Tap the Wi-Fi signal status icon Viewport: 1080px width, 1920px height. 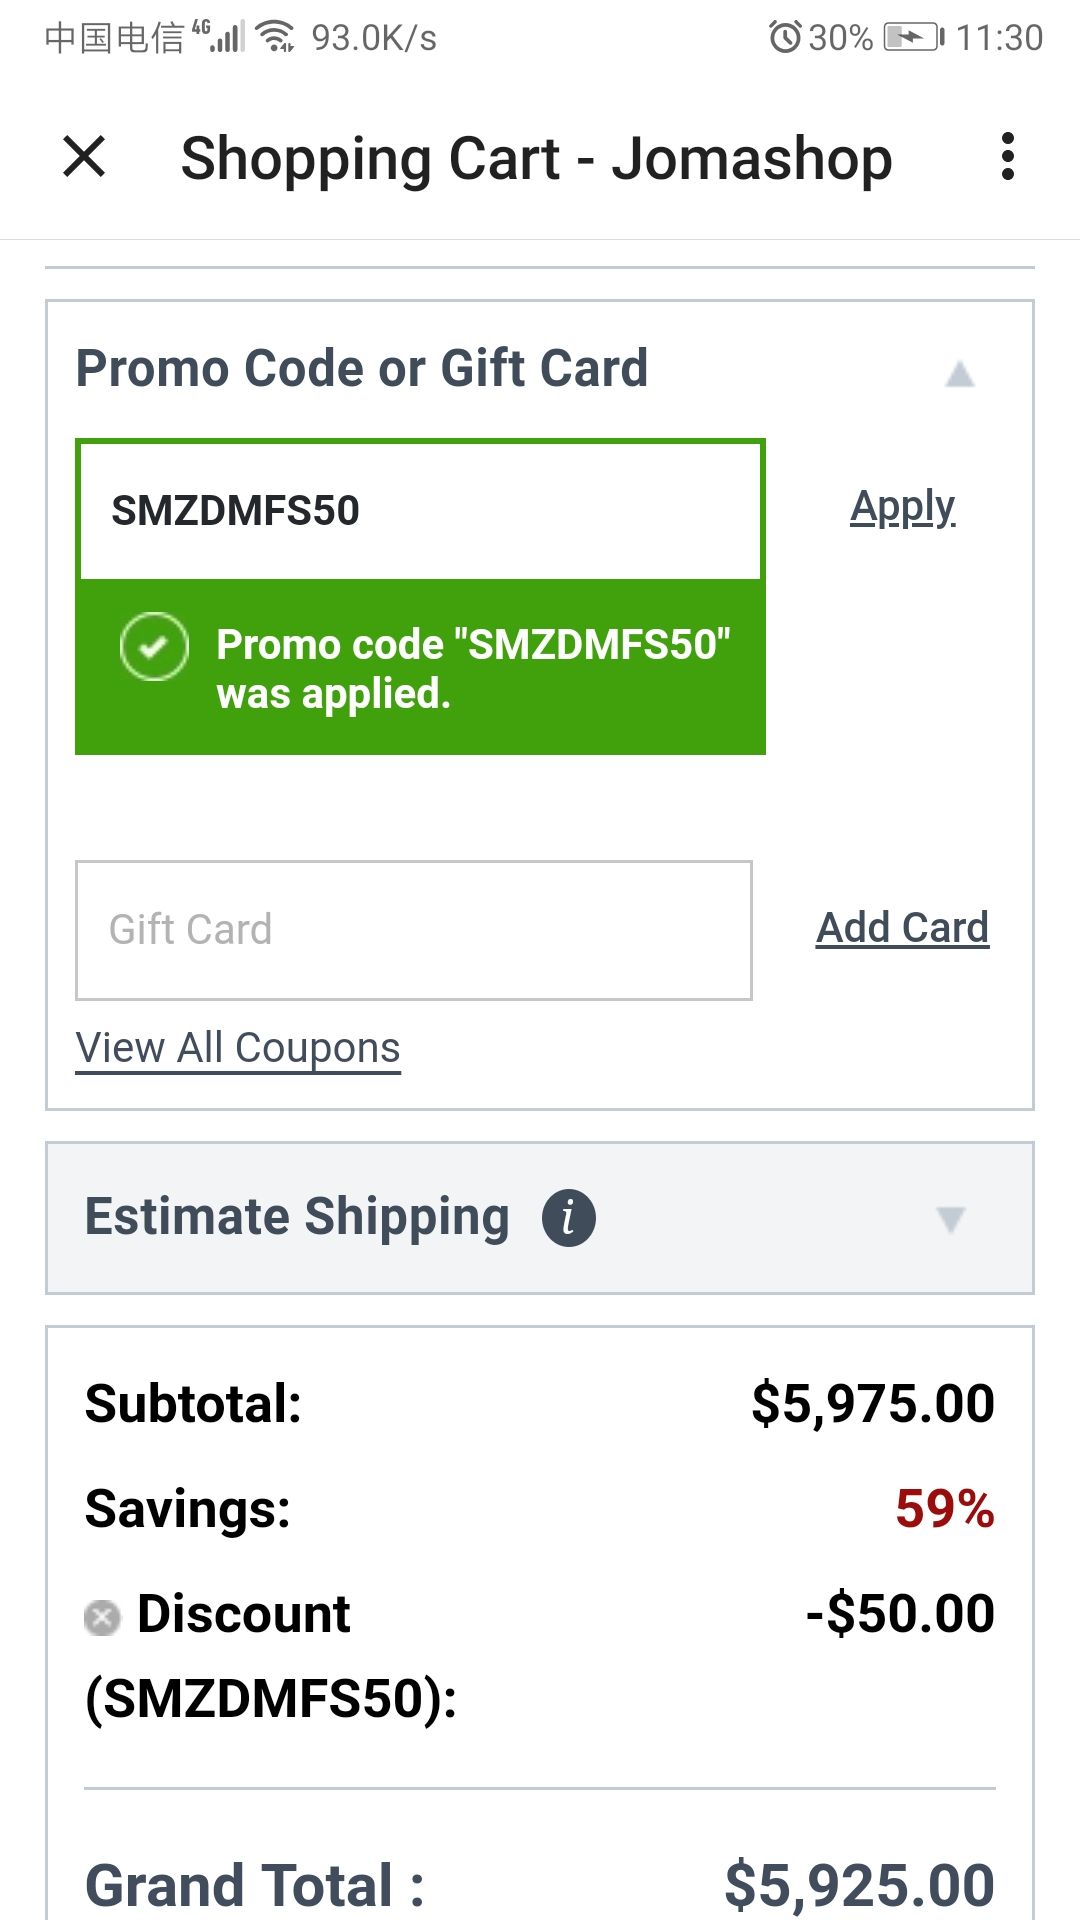coord(275,37)
